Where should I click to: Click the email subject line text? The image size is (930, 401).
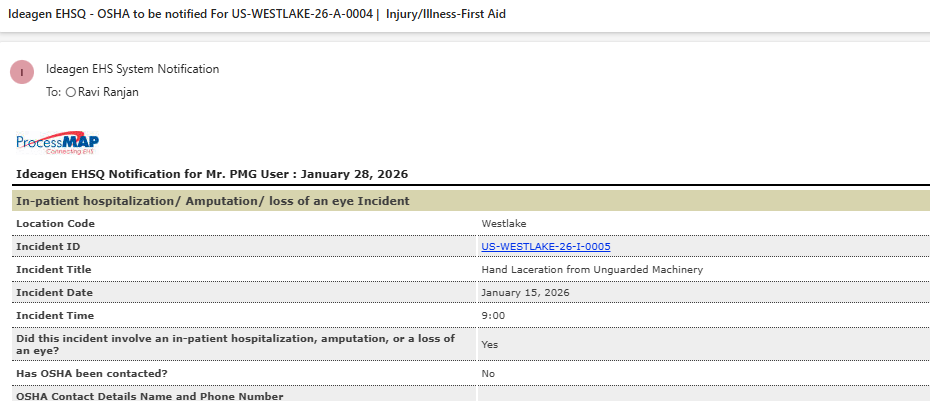(257, 14)
